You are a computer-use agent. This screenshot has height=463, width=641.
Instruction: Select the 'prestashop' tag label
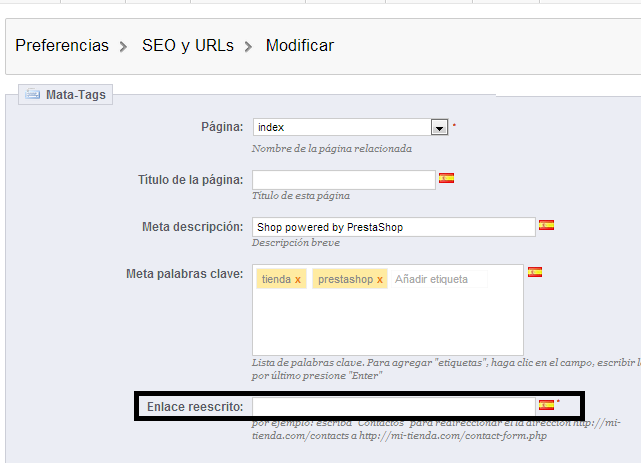coord(345,280)
